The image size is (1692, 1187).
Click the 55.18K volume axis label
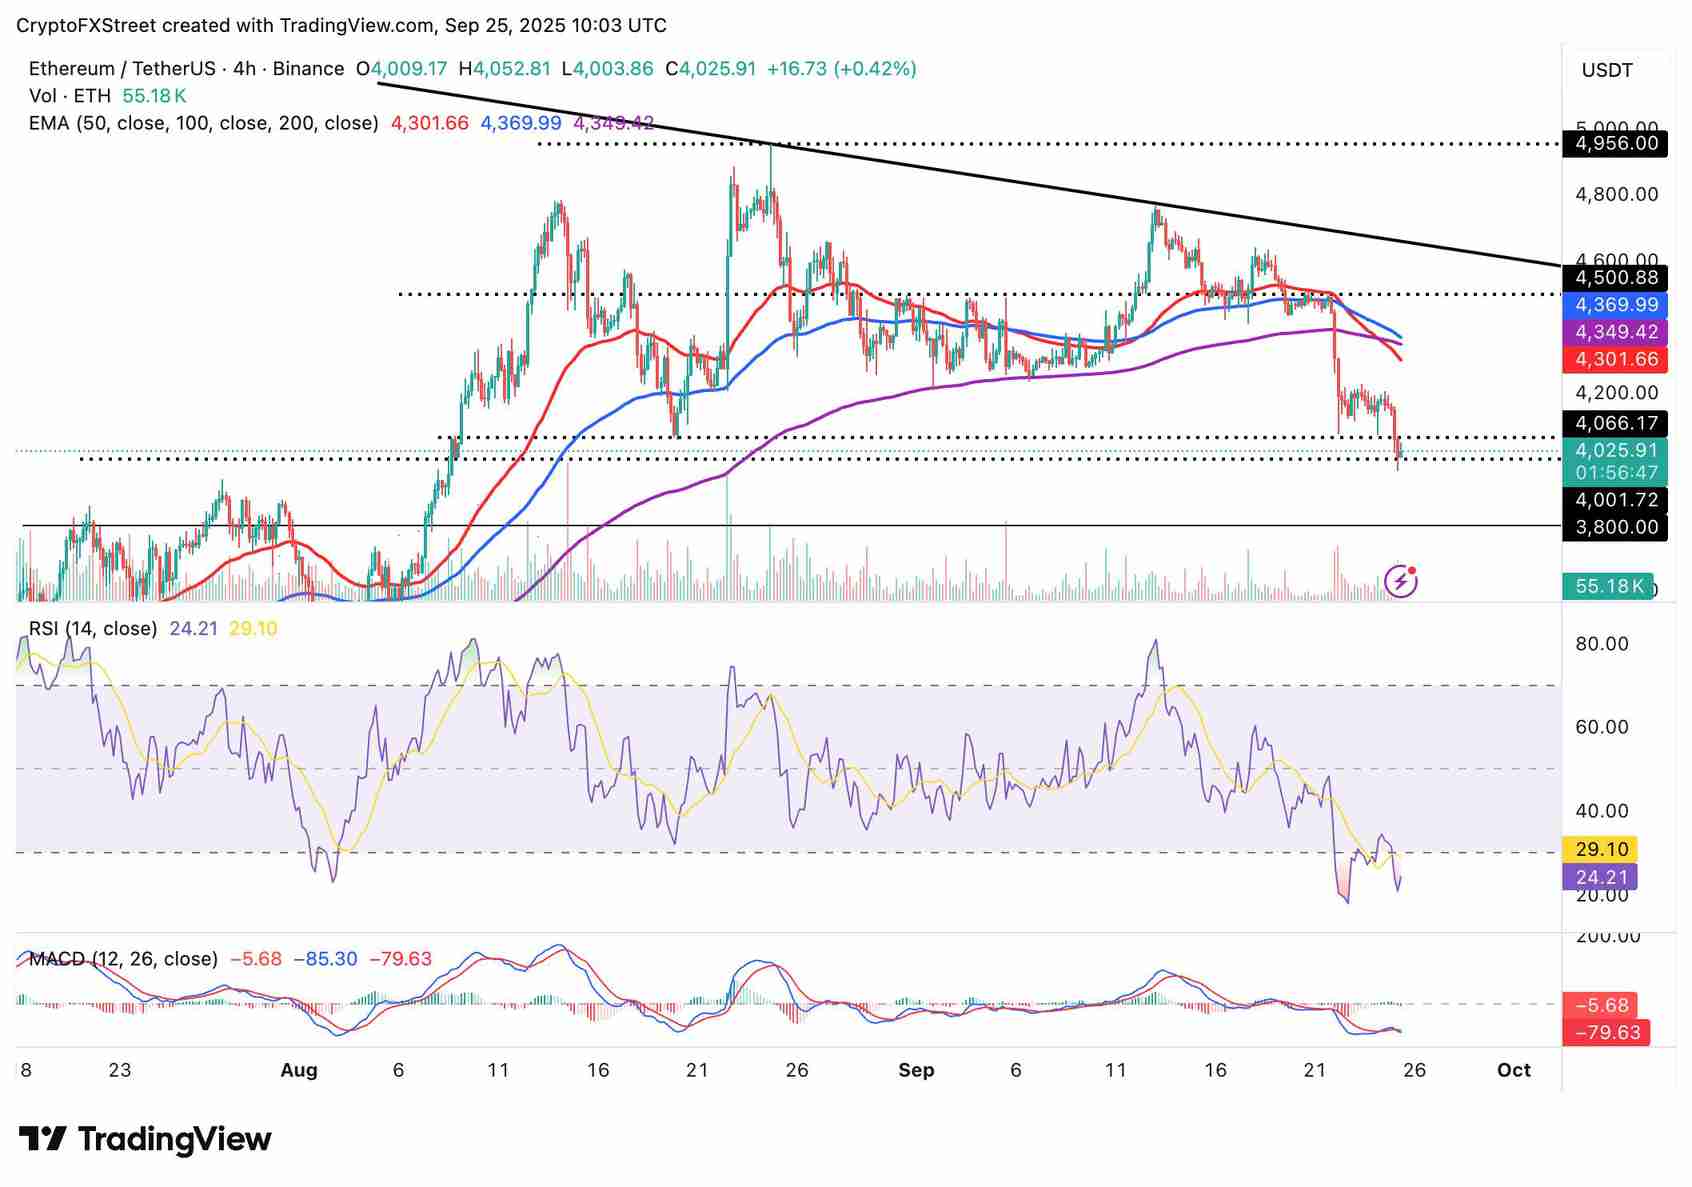(x=1608, y=586)
